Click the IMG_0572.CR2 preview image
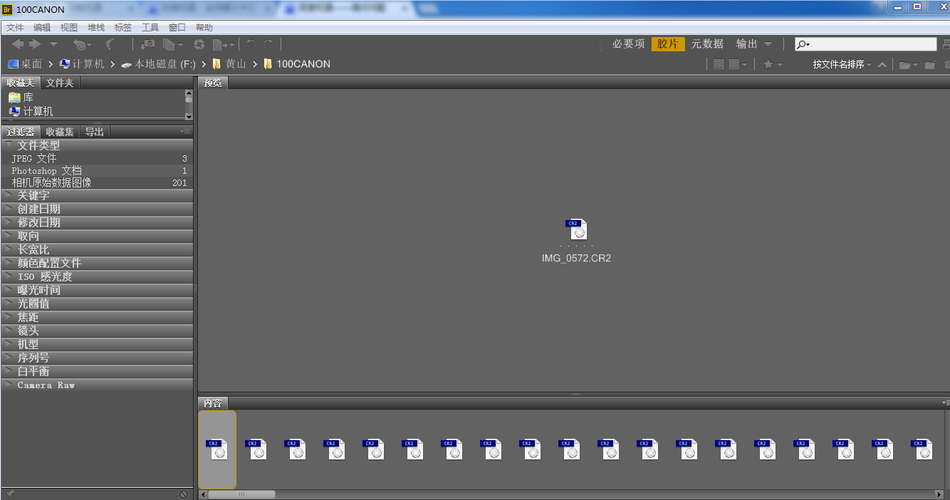This screenshot has width=950, height=500. click(x=576, y=230)
